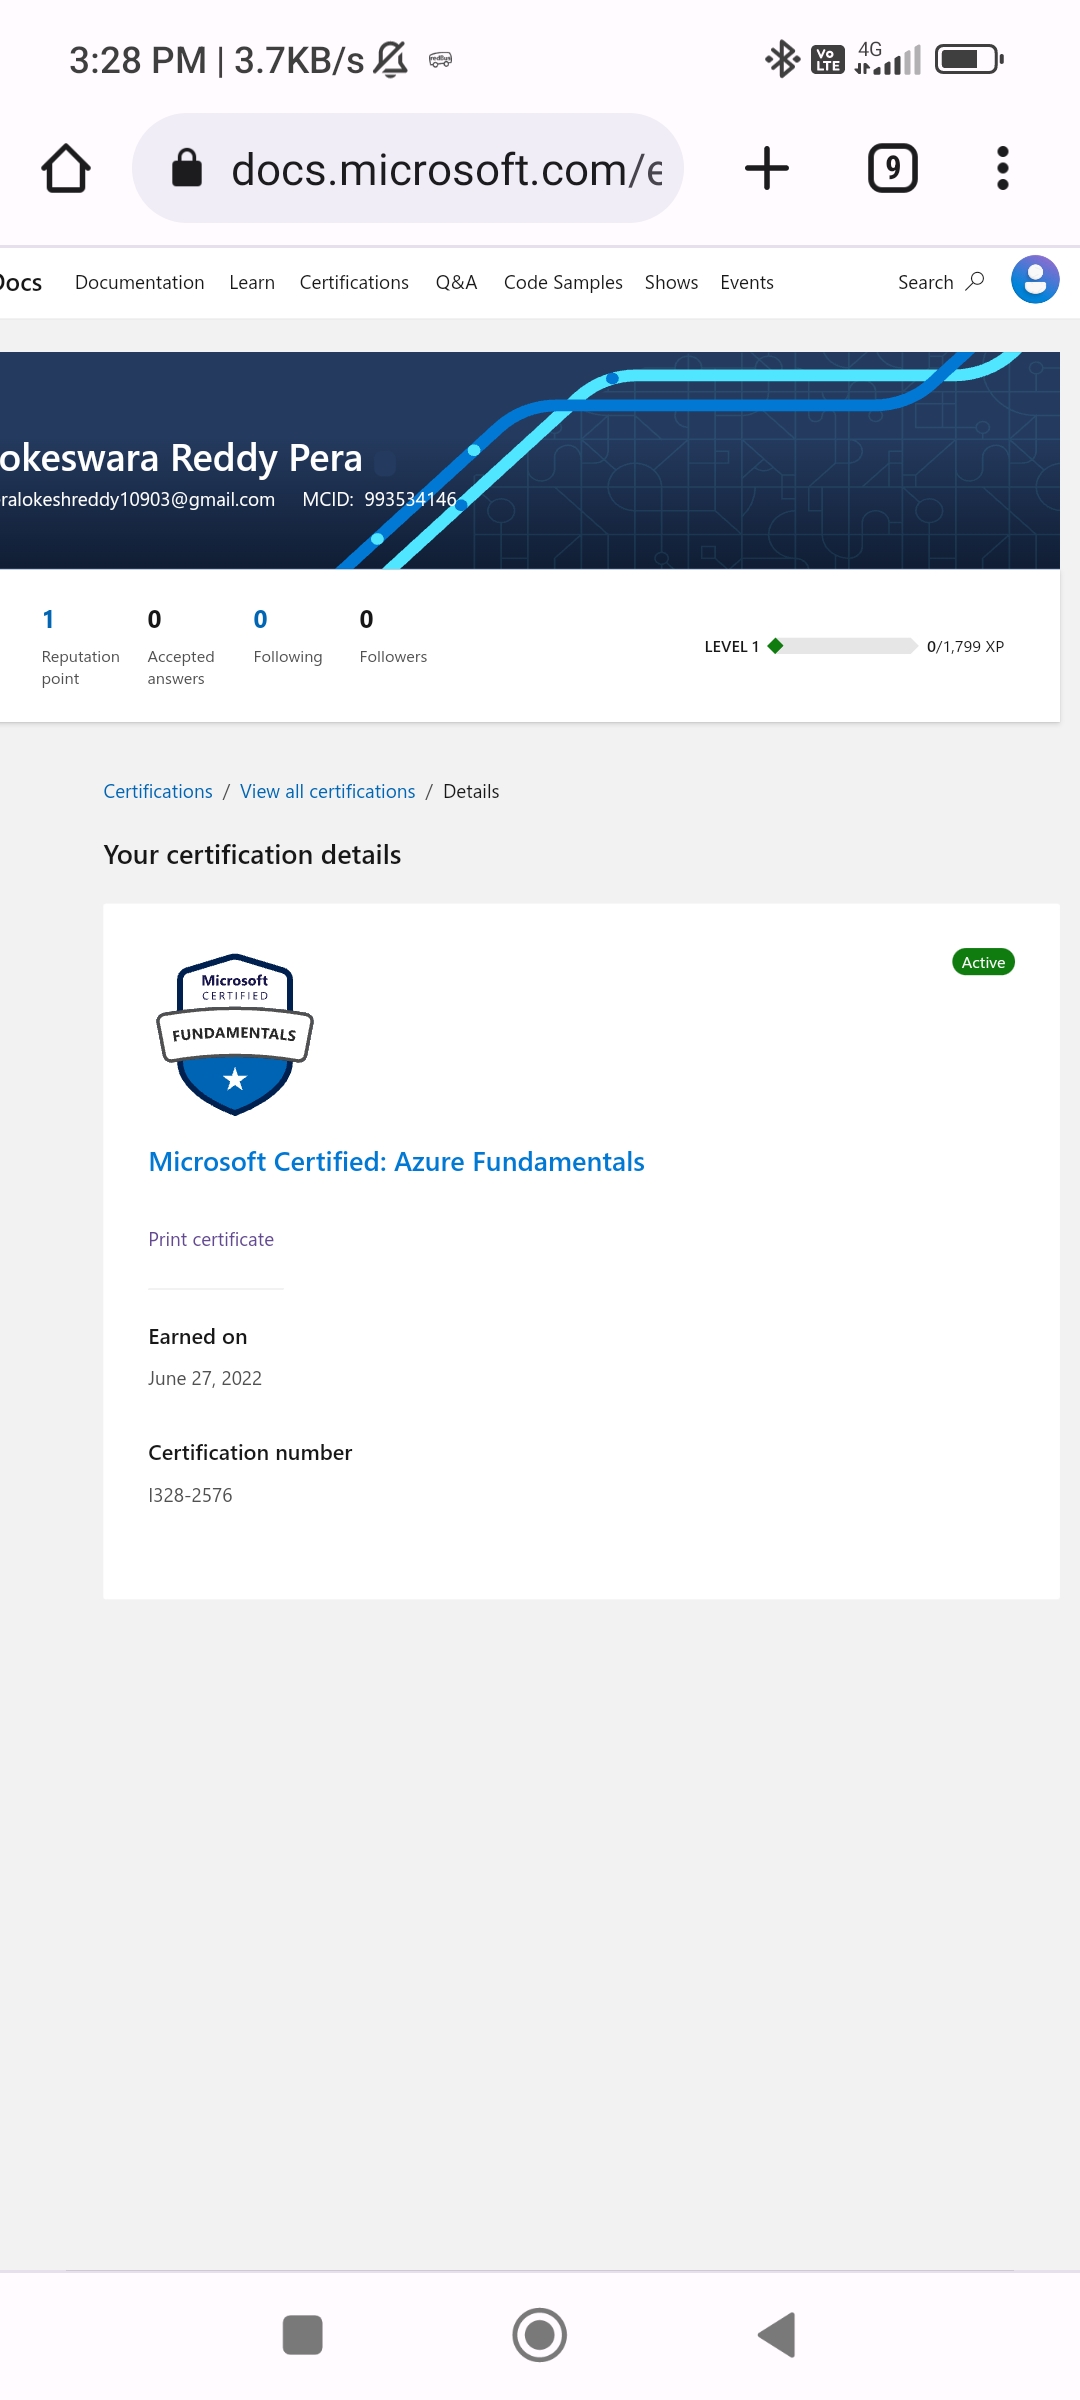Click the docs.microsoft.com address bar
The width and height of the screenshot is (1080, 2400).
pos(408,168)
